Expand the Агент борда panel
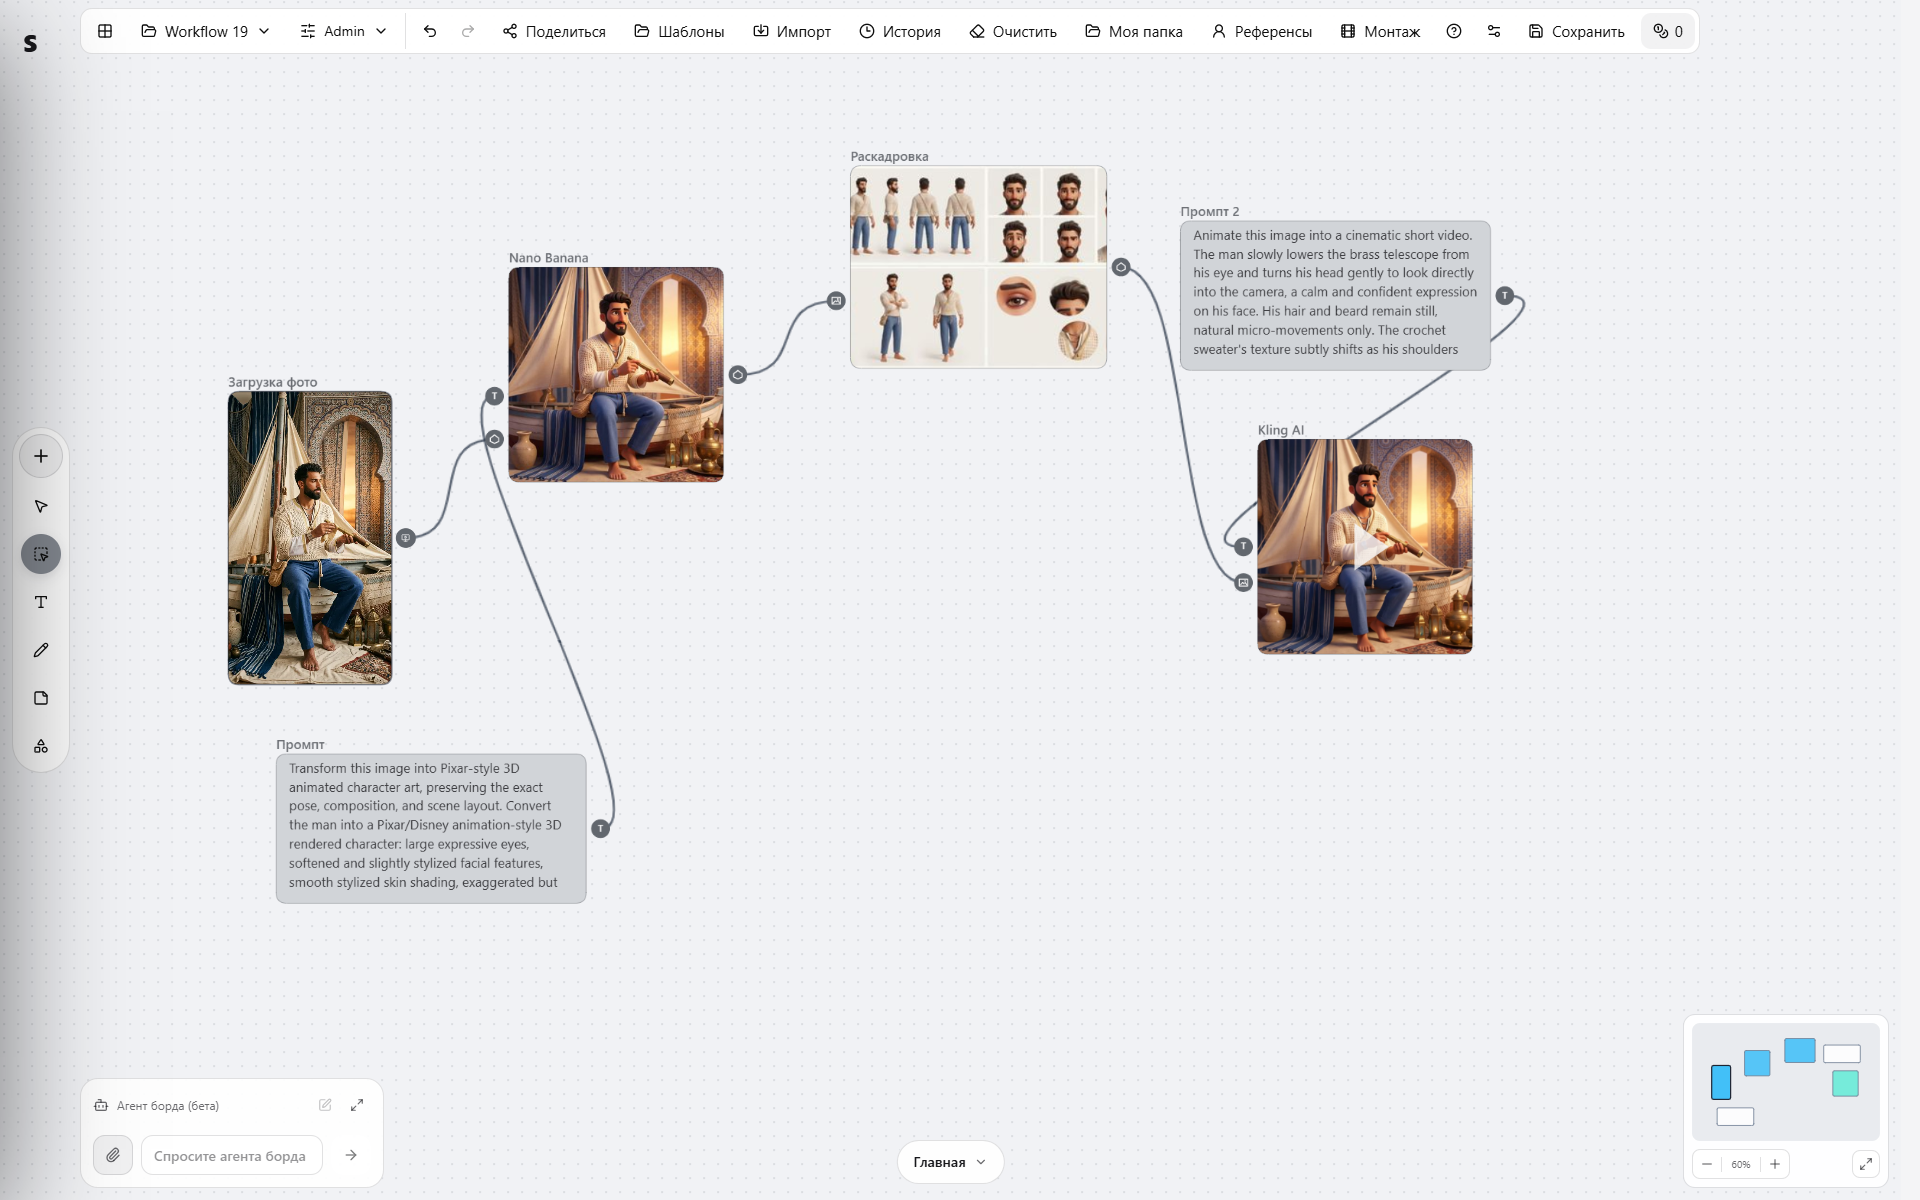 click(357, 1105)
